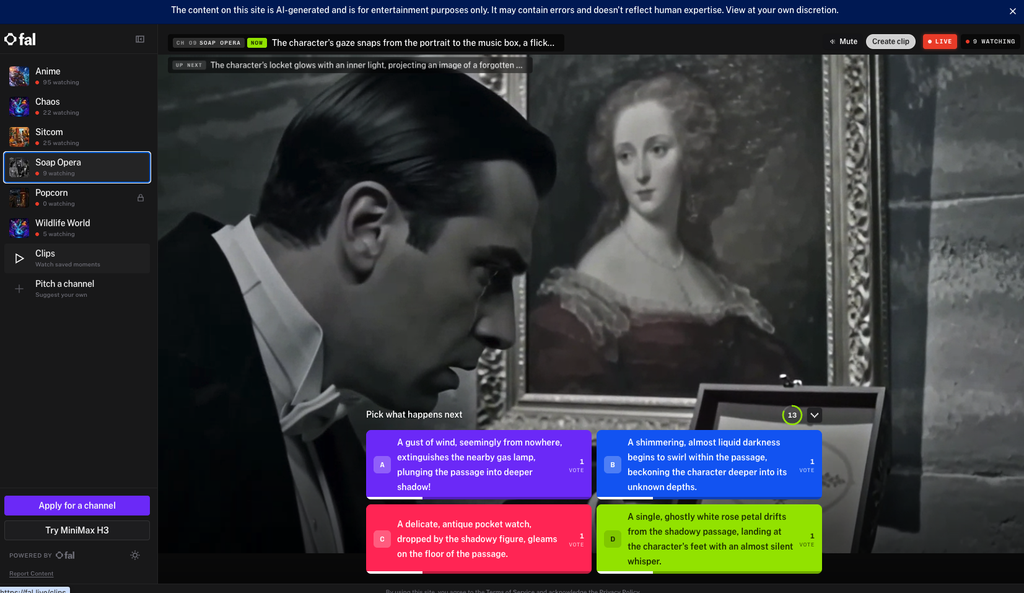Expand the Up Next description bar

click(x=349, y=65)
